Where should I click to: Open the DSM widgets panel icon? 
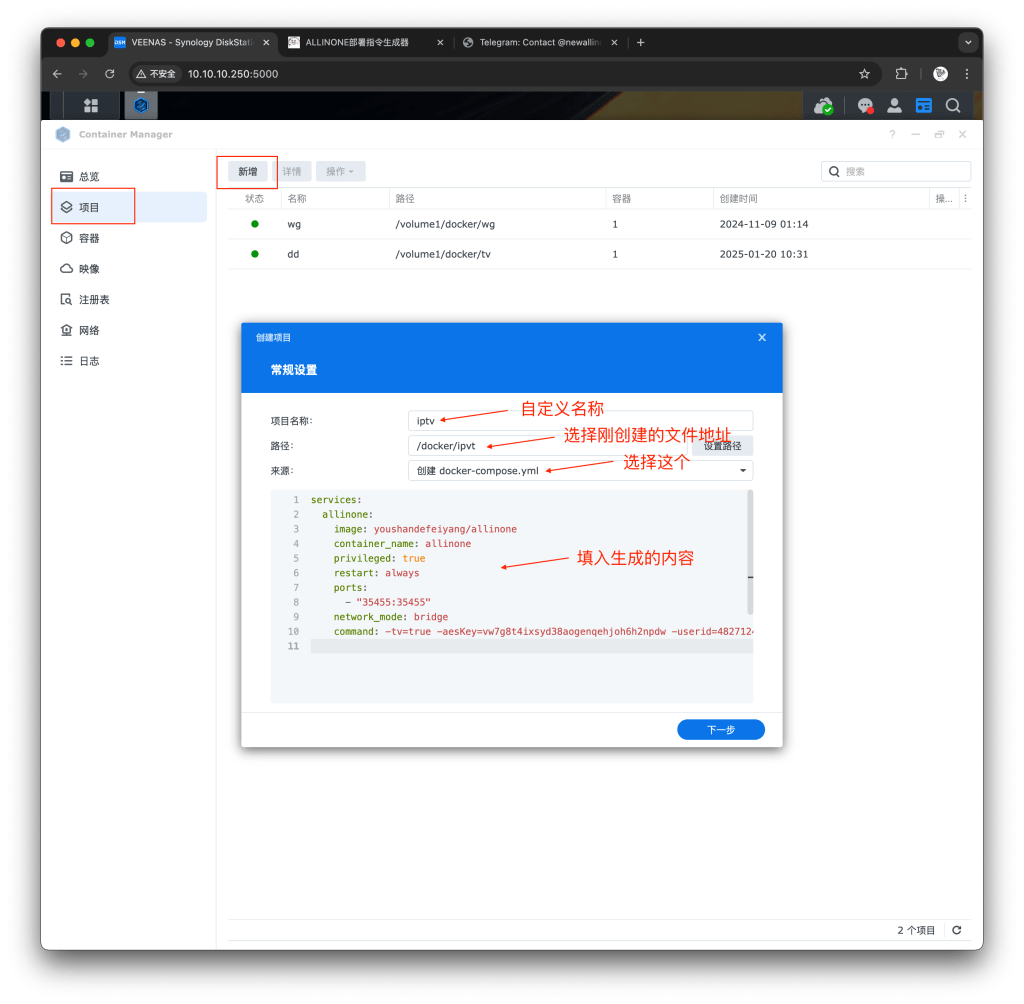tap(924, 106)
